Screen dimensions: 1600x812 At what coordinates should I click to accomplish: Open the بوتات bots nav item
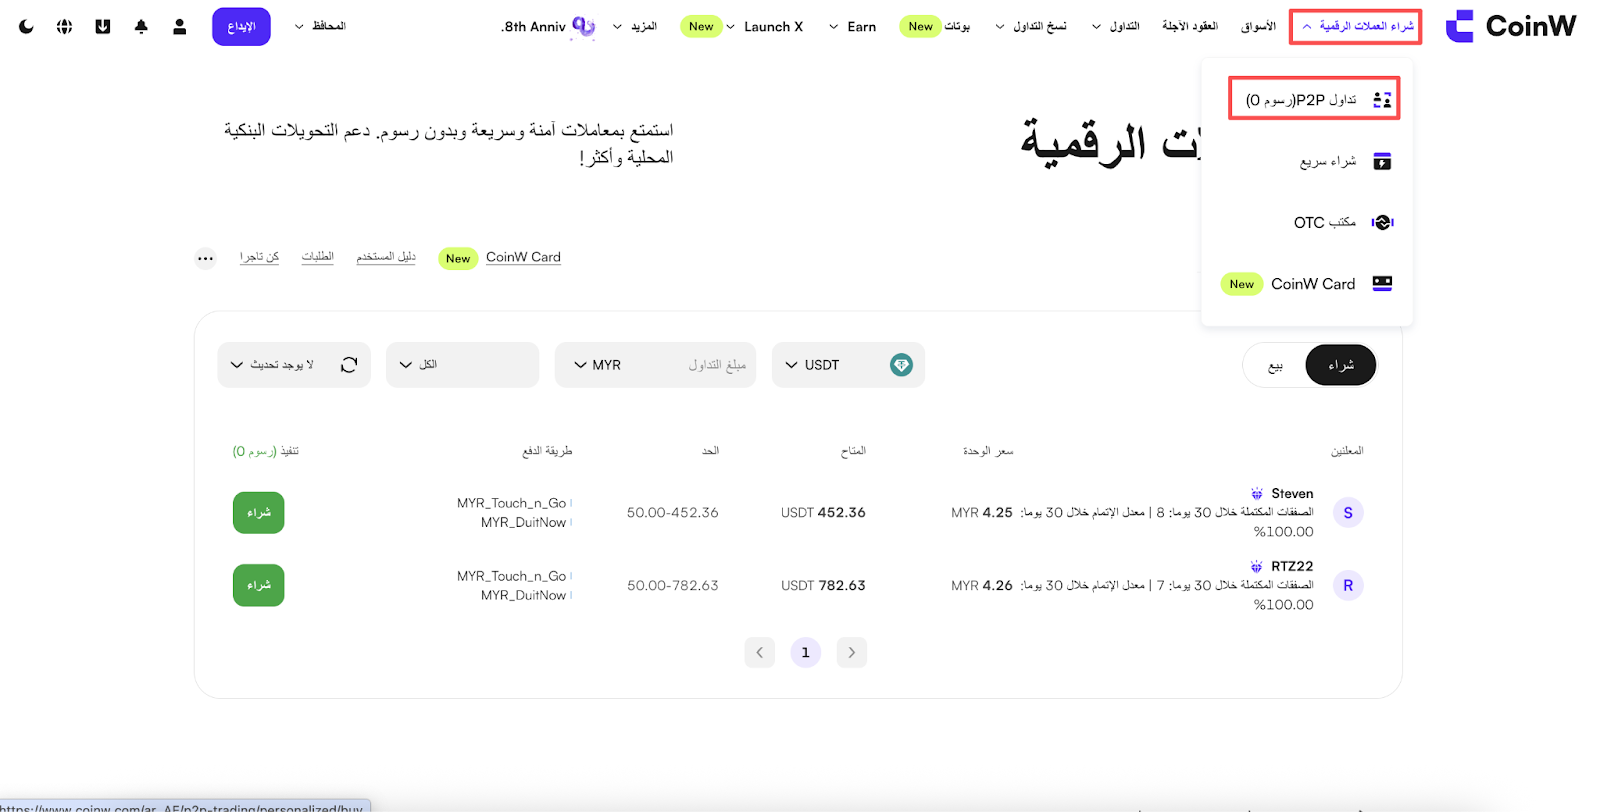pos(957,26)
